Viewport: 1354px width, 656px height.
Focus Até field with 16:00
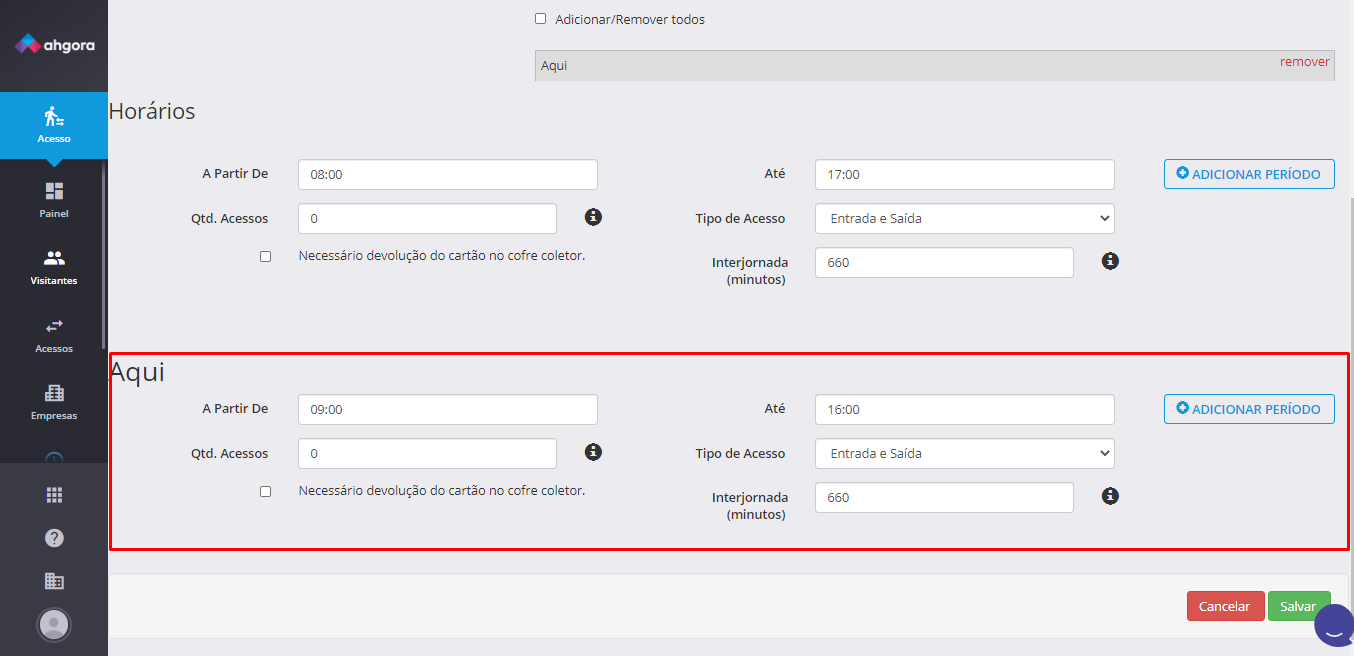pos(964,409)
